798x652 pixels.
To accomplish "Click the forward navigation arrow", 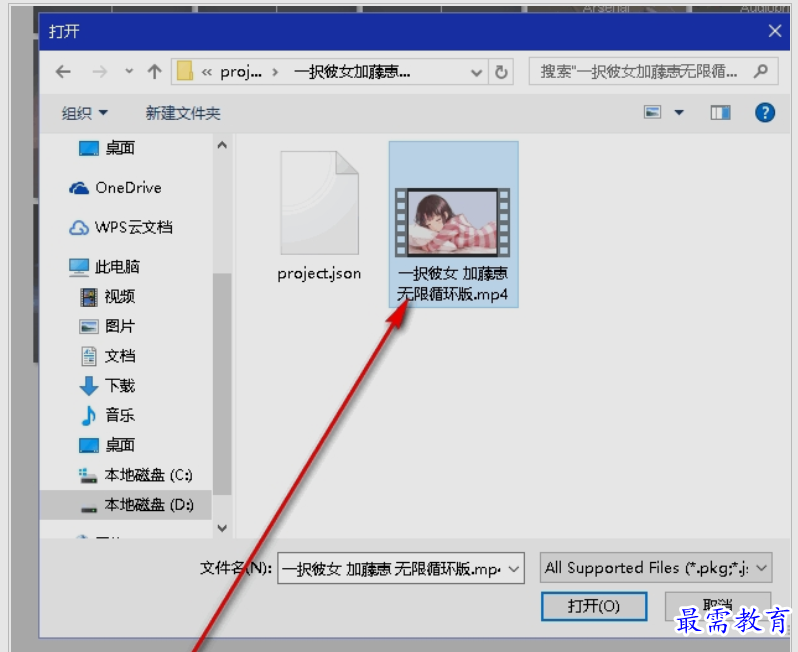I will [x=100, y=71].
